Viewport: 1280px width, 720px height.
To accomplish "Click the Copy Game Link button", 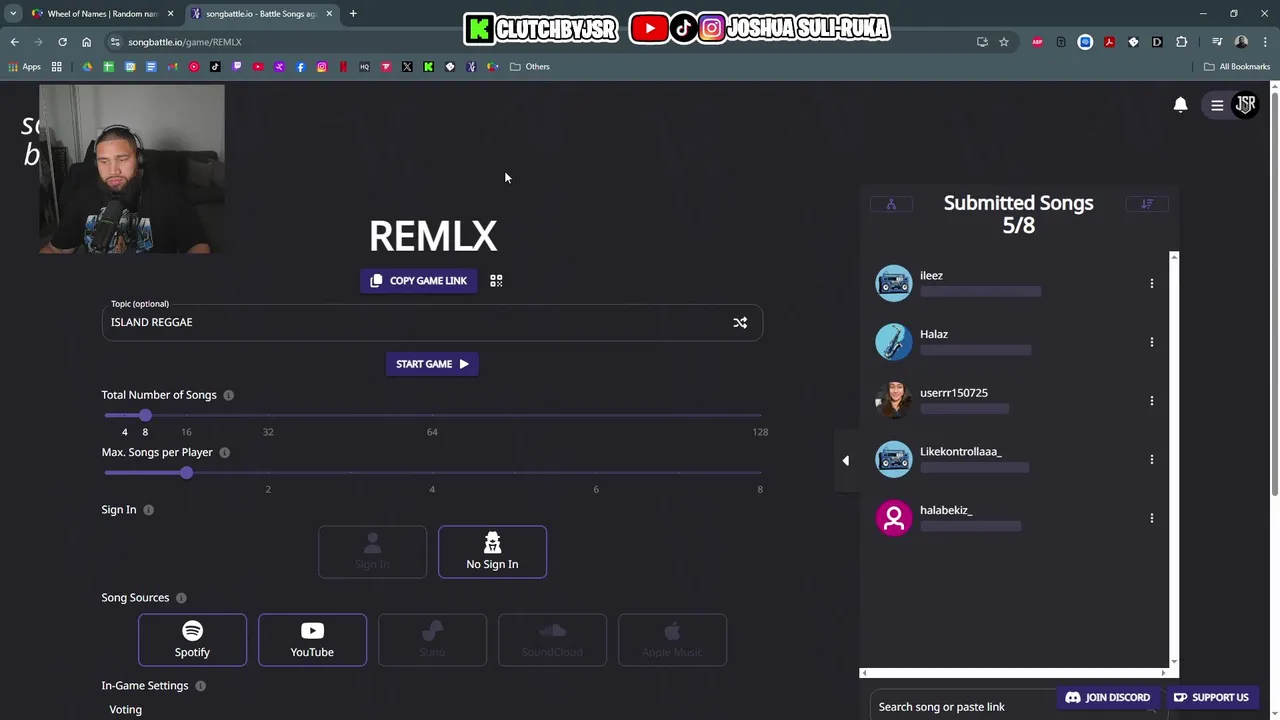I will (419, 281).
